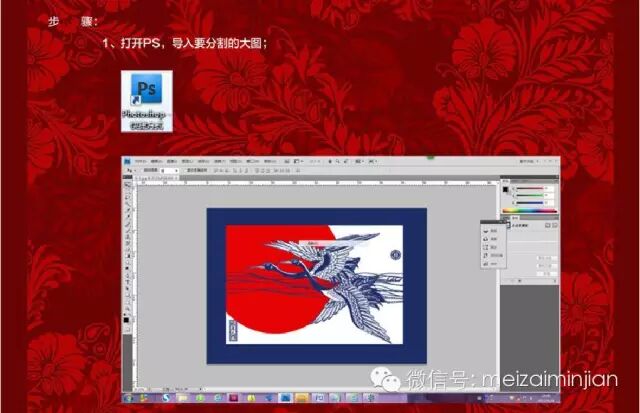The width and height of the screenshot is (640, 413).
Task: Pick a color from the spectrum ramp
Action: click(530, 211)
